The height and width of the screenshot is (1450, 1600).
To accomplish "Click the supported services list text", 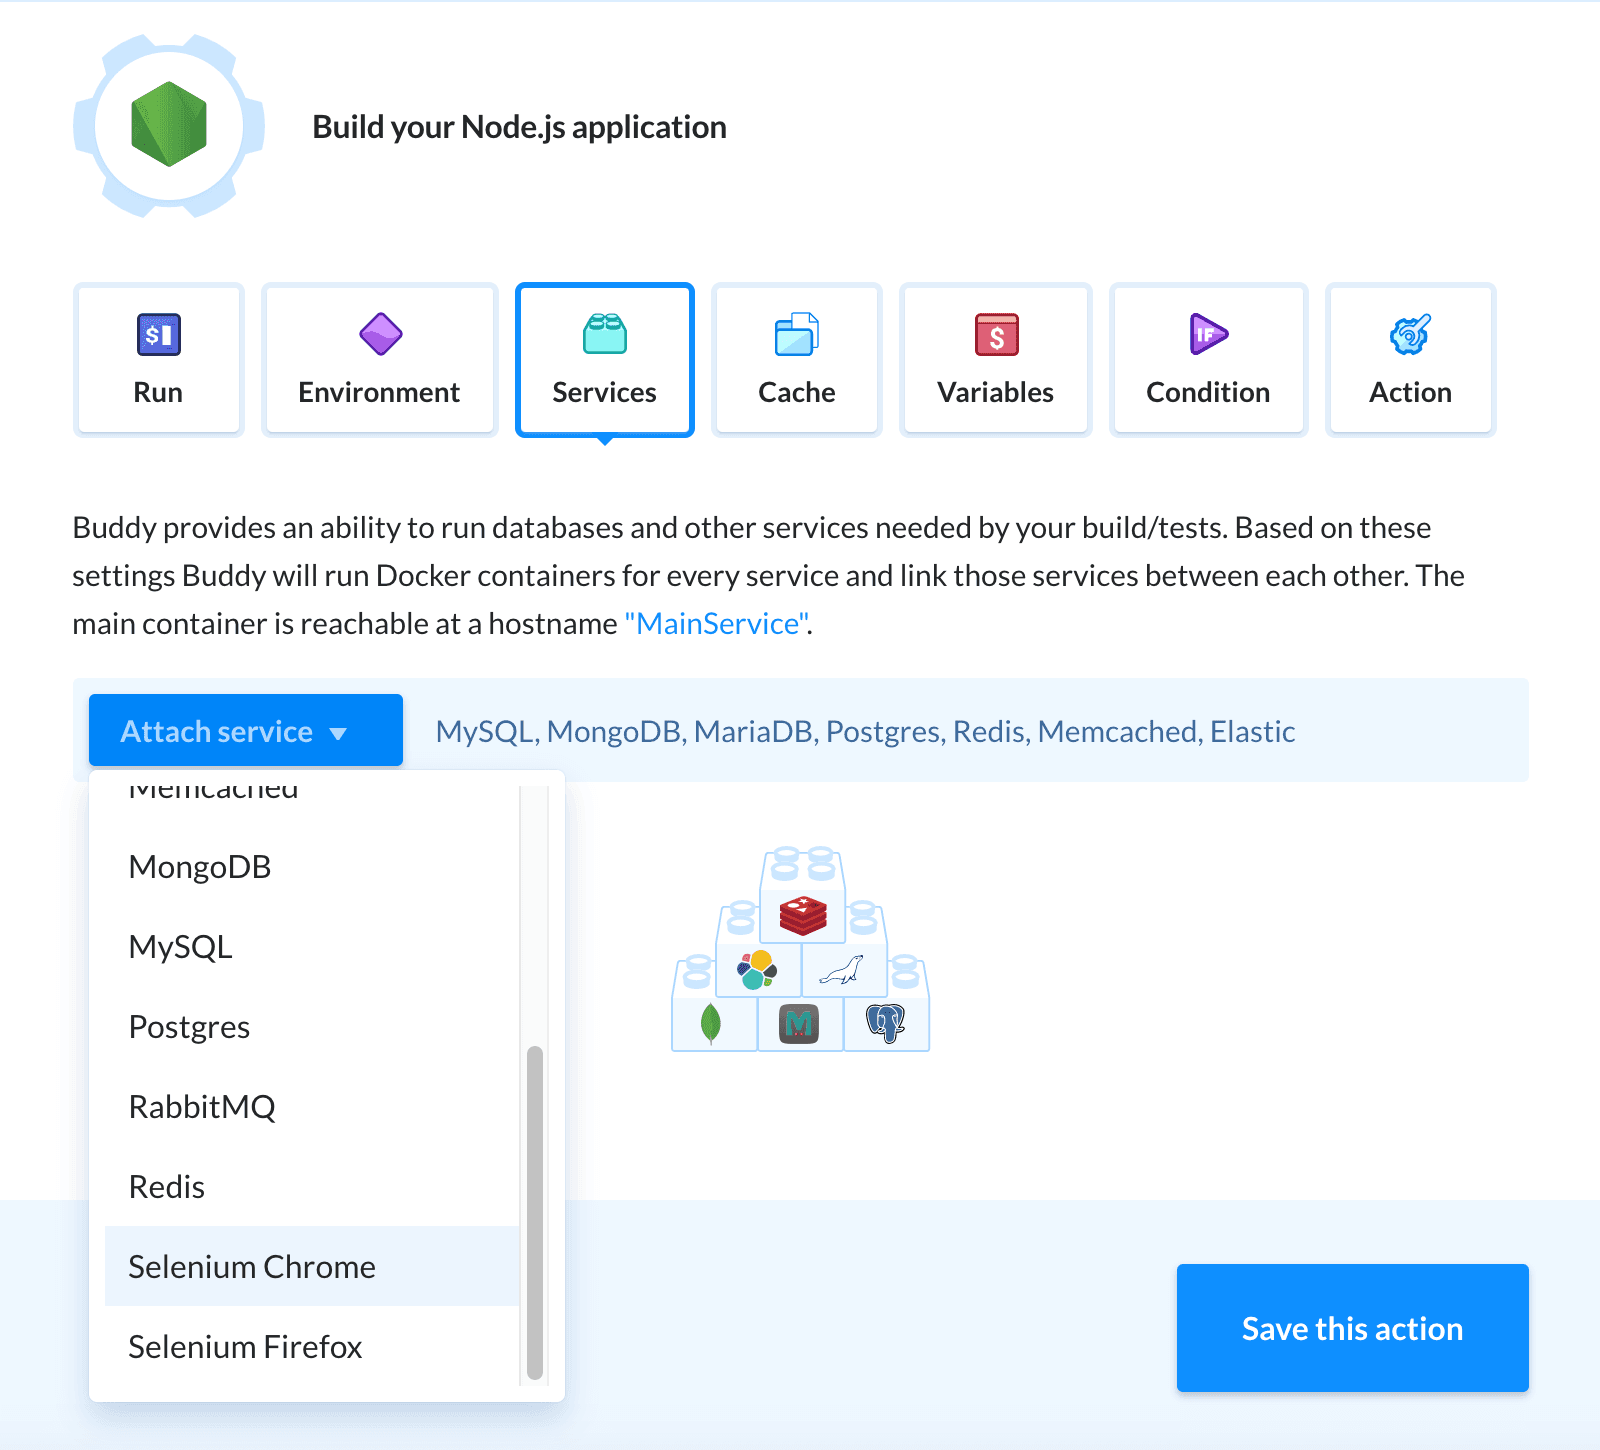I will [x=866, y=732].
